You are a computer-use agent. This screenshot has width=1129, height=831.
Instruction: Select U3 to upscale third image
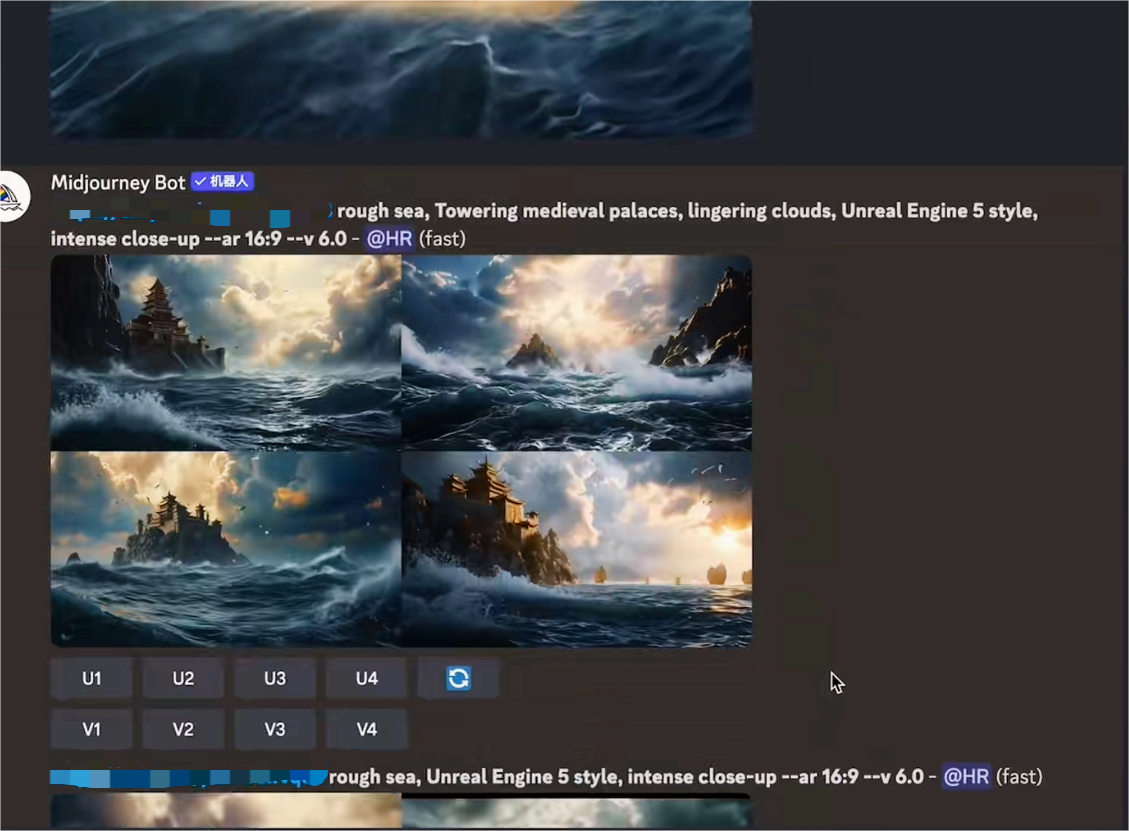[x=275, y=678]
